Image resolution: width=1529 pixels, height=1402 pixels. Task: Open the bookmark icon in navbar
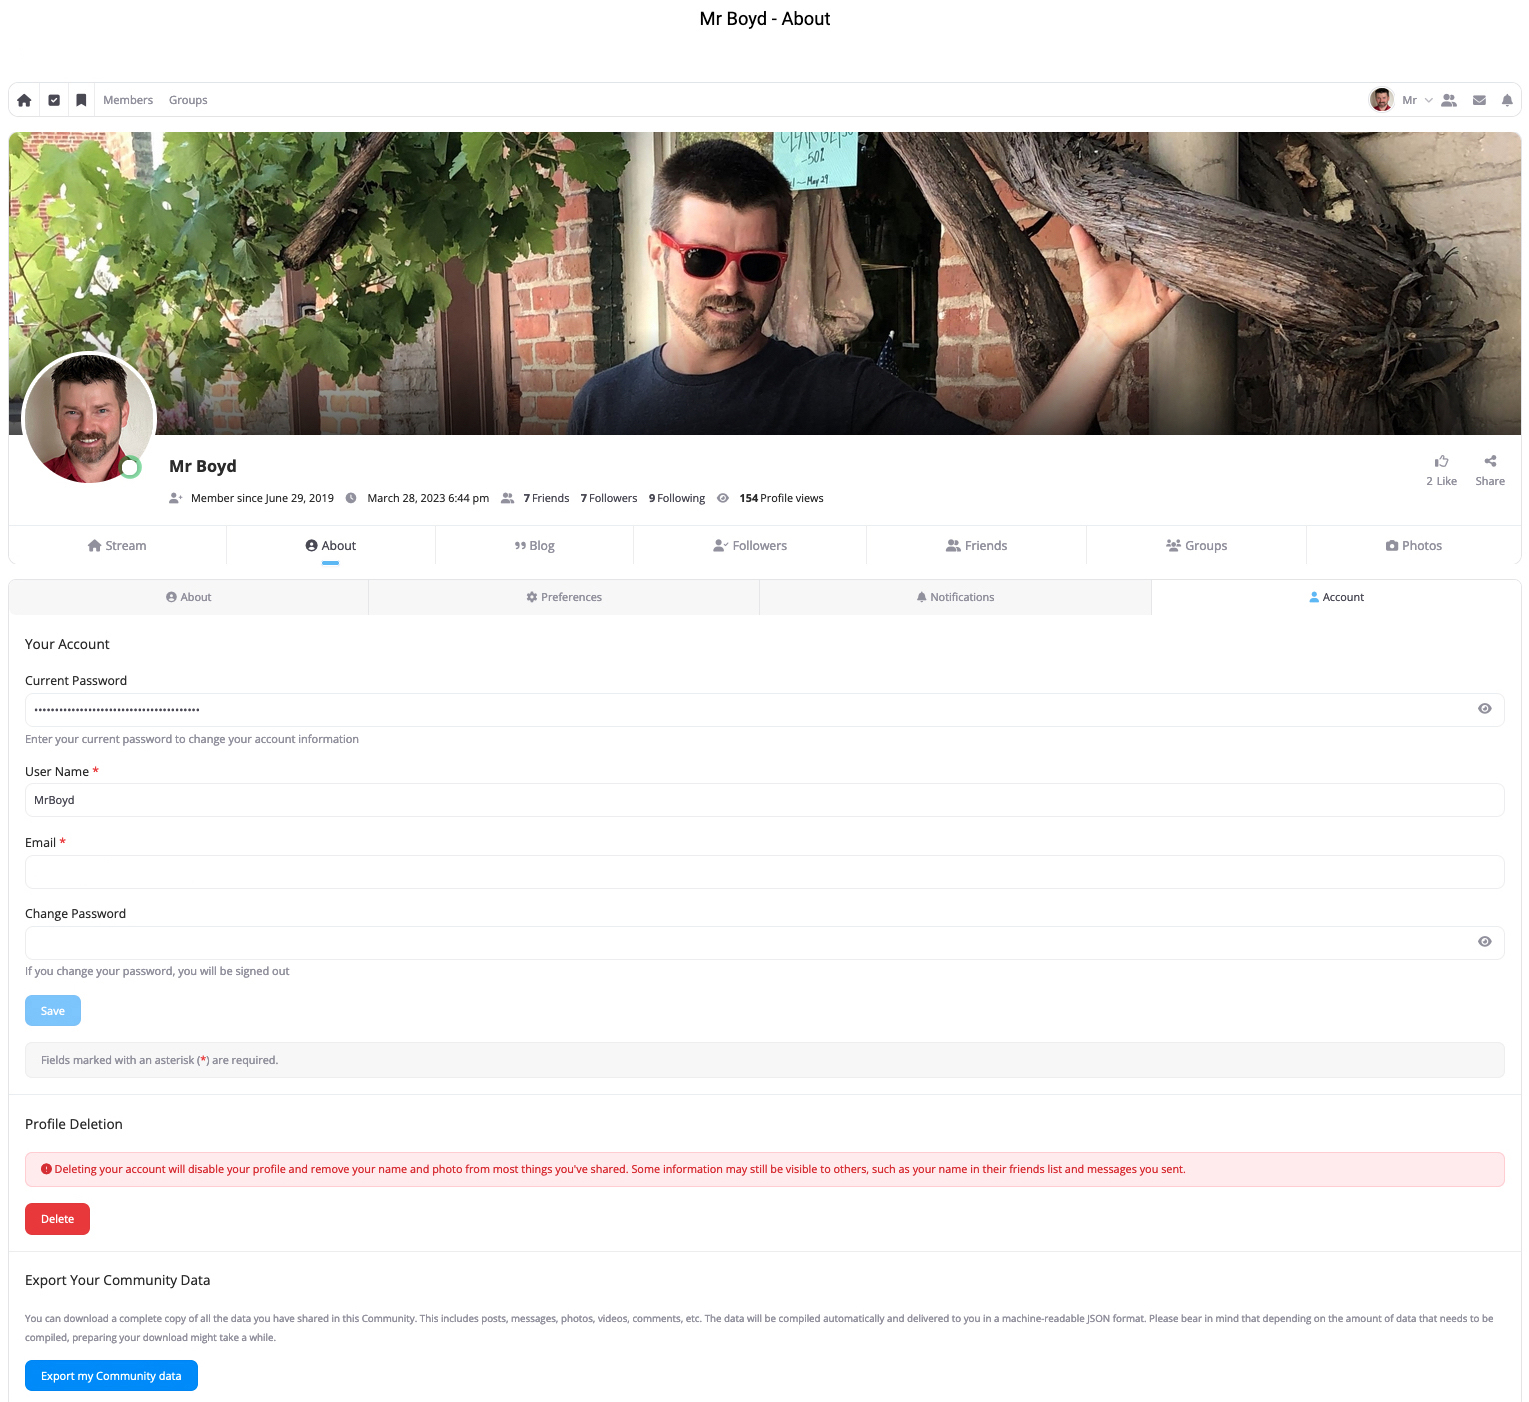click(x=82, y=100)
